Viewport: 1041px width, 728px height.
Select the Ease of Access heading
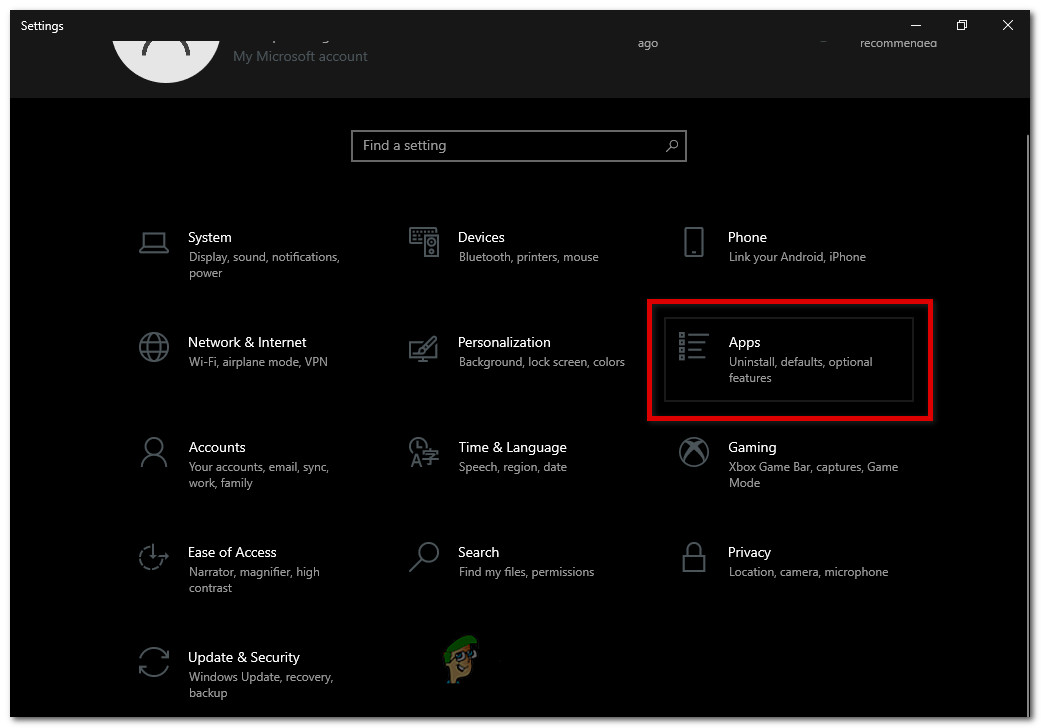coord(232,551)
